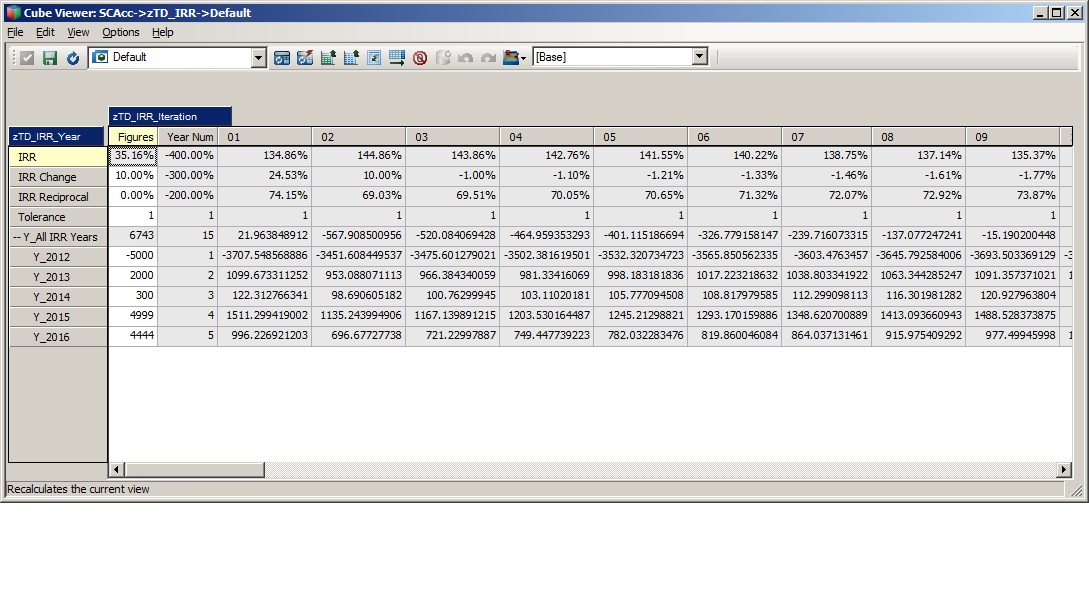Select the Year Num column header
Viewport: 1089px width, 614px height.
click(188, 137)
